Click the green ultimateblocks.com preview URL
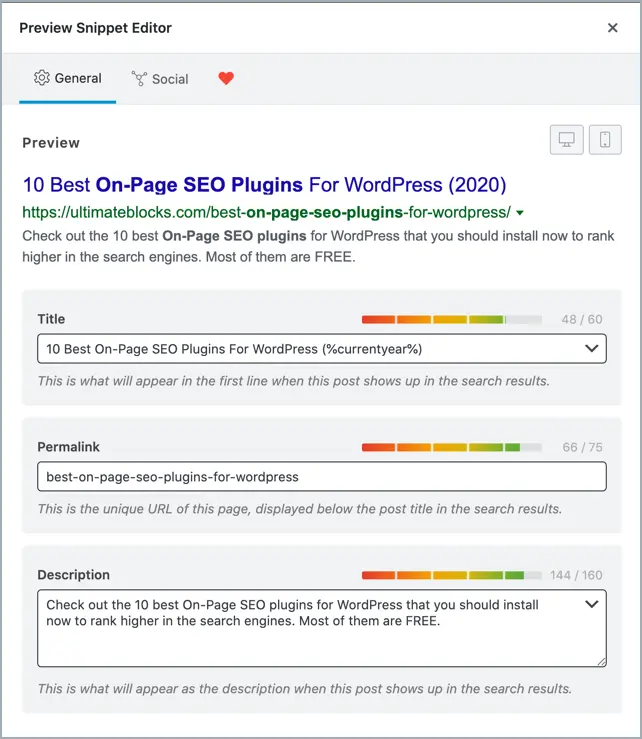Screen dimensions: 642x739 pos(266,213)
